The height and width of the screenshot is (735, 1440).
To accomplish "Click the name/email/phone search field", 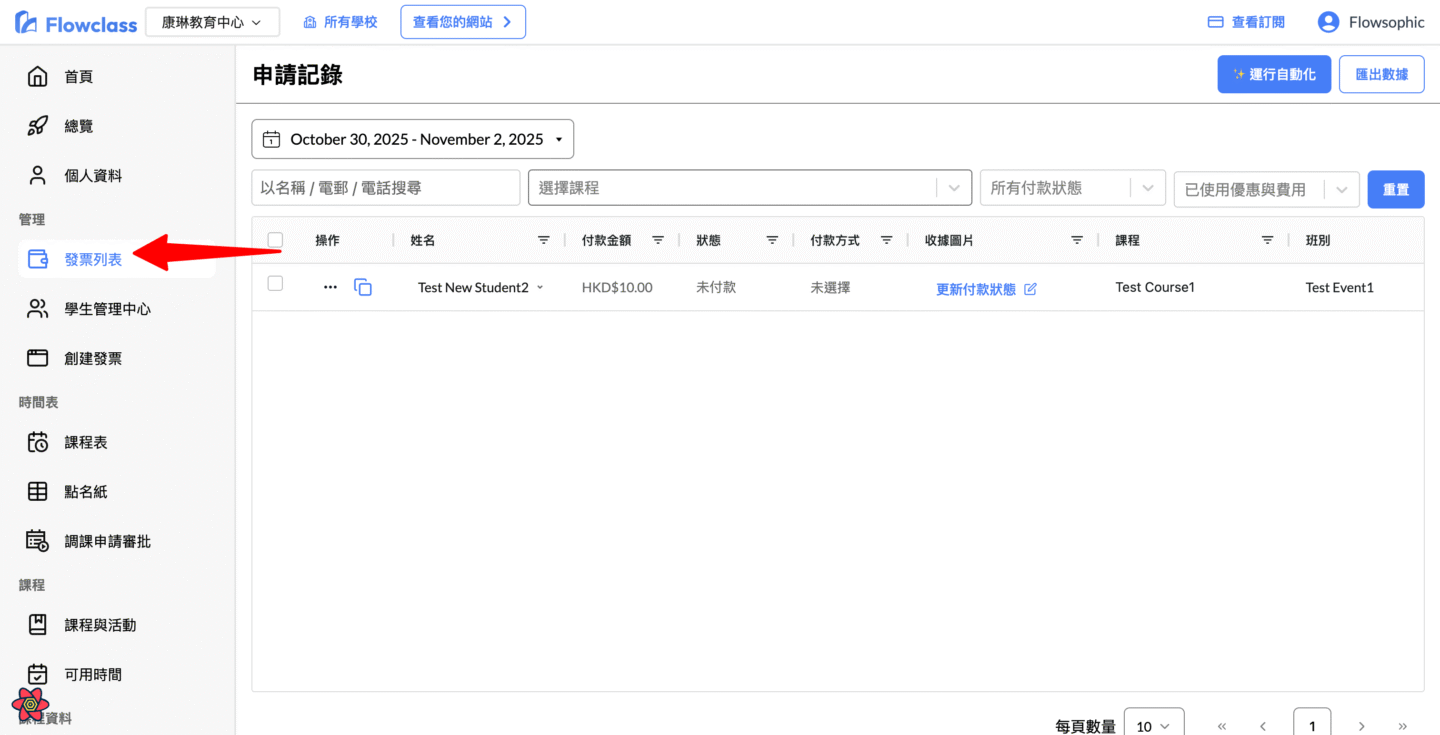I will (385, 188).
